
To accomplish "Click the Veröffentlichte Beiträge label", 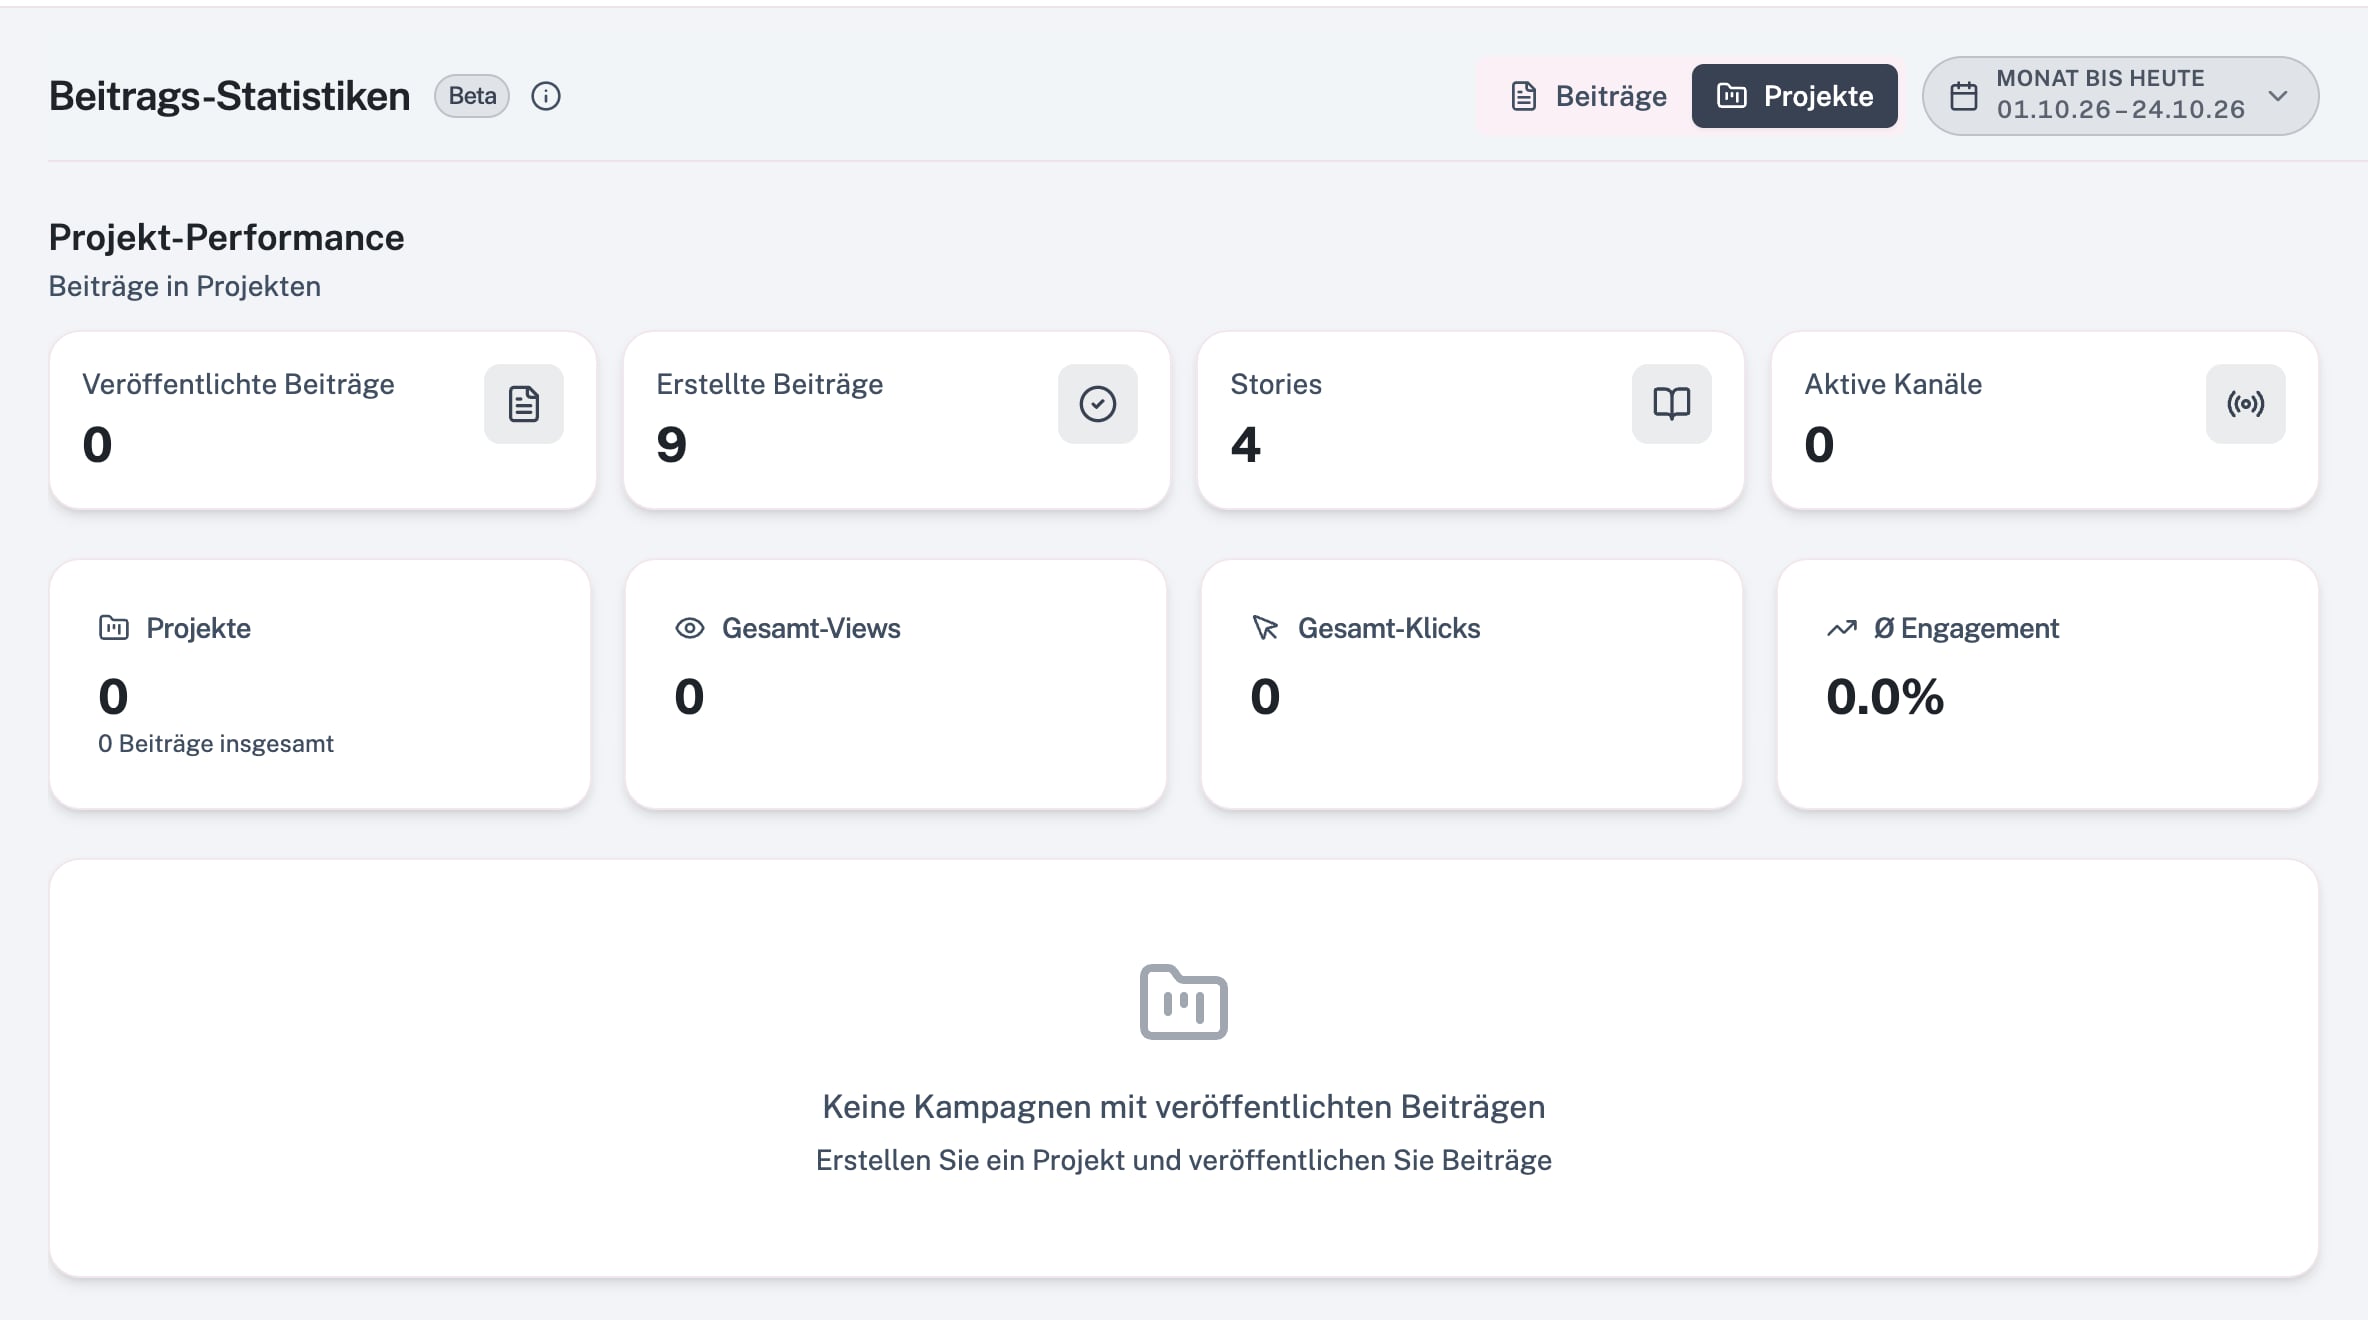I will tap(238, 384).
